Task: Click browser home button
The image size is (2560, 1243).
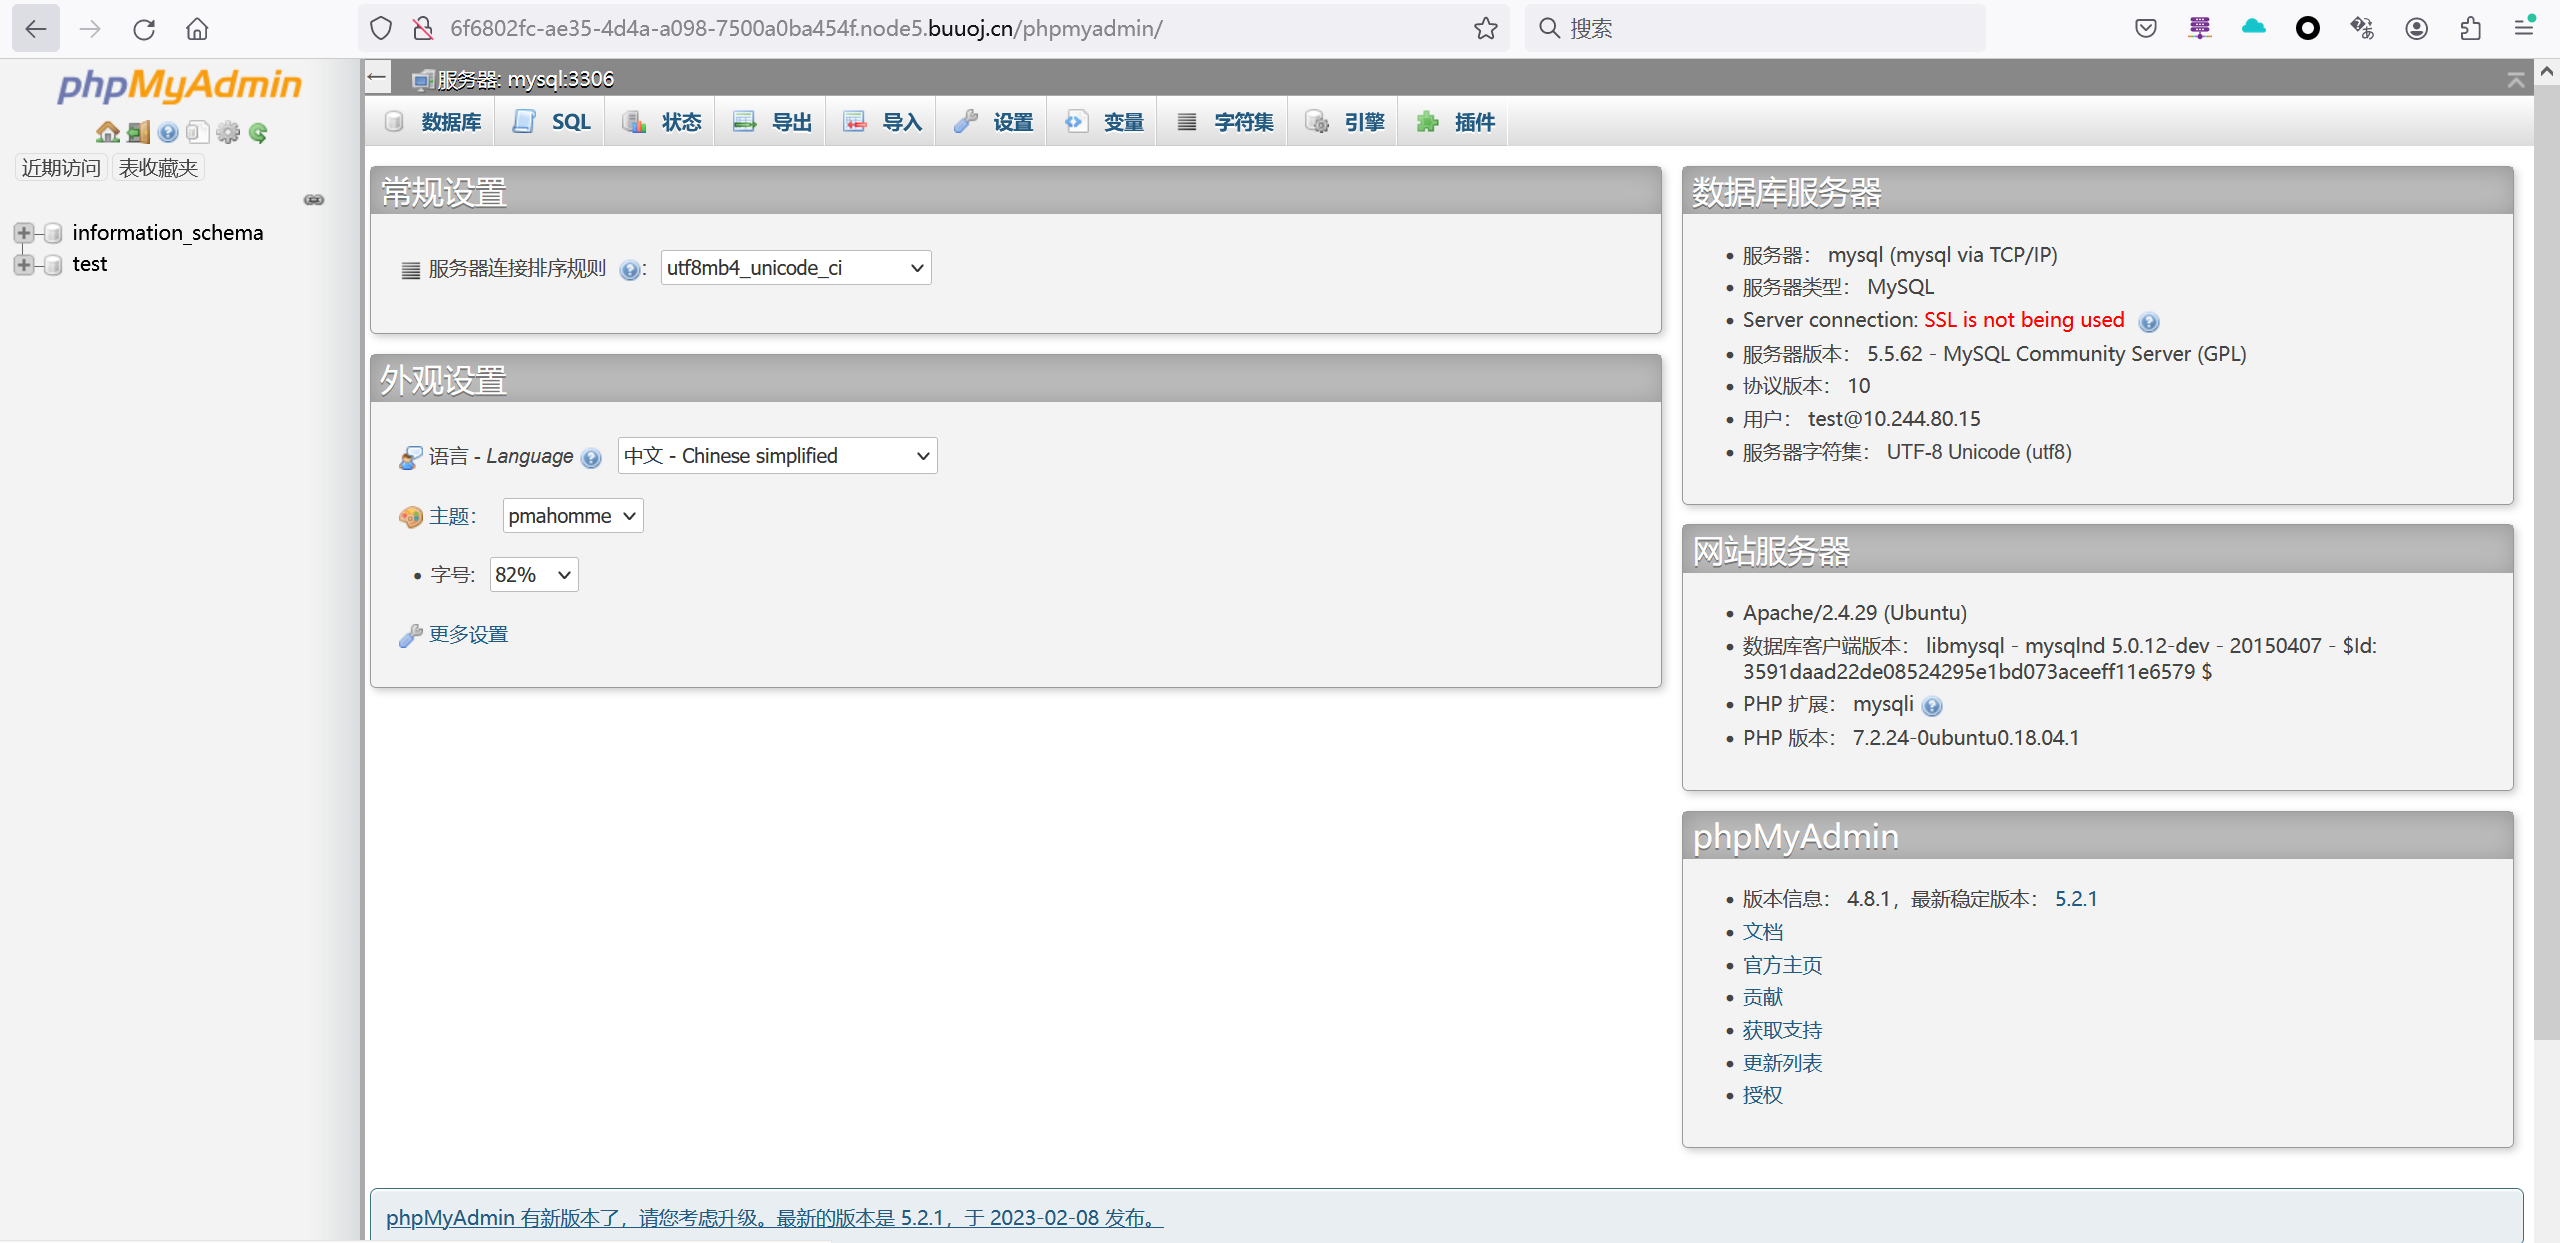Action: tap(197, 29)
